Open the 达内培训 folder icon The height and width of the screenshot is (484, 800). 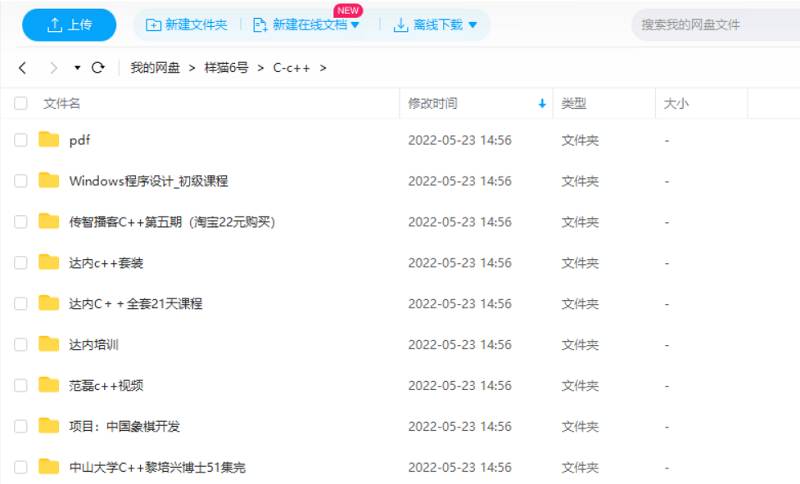(49, 344)
